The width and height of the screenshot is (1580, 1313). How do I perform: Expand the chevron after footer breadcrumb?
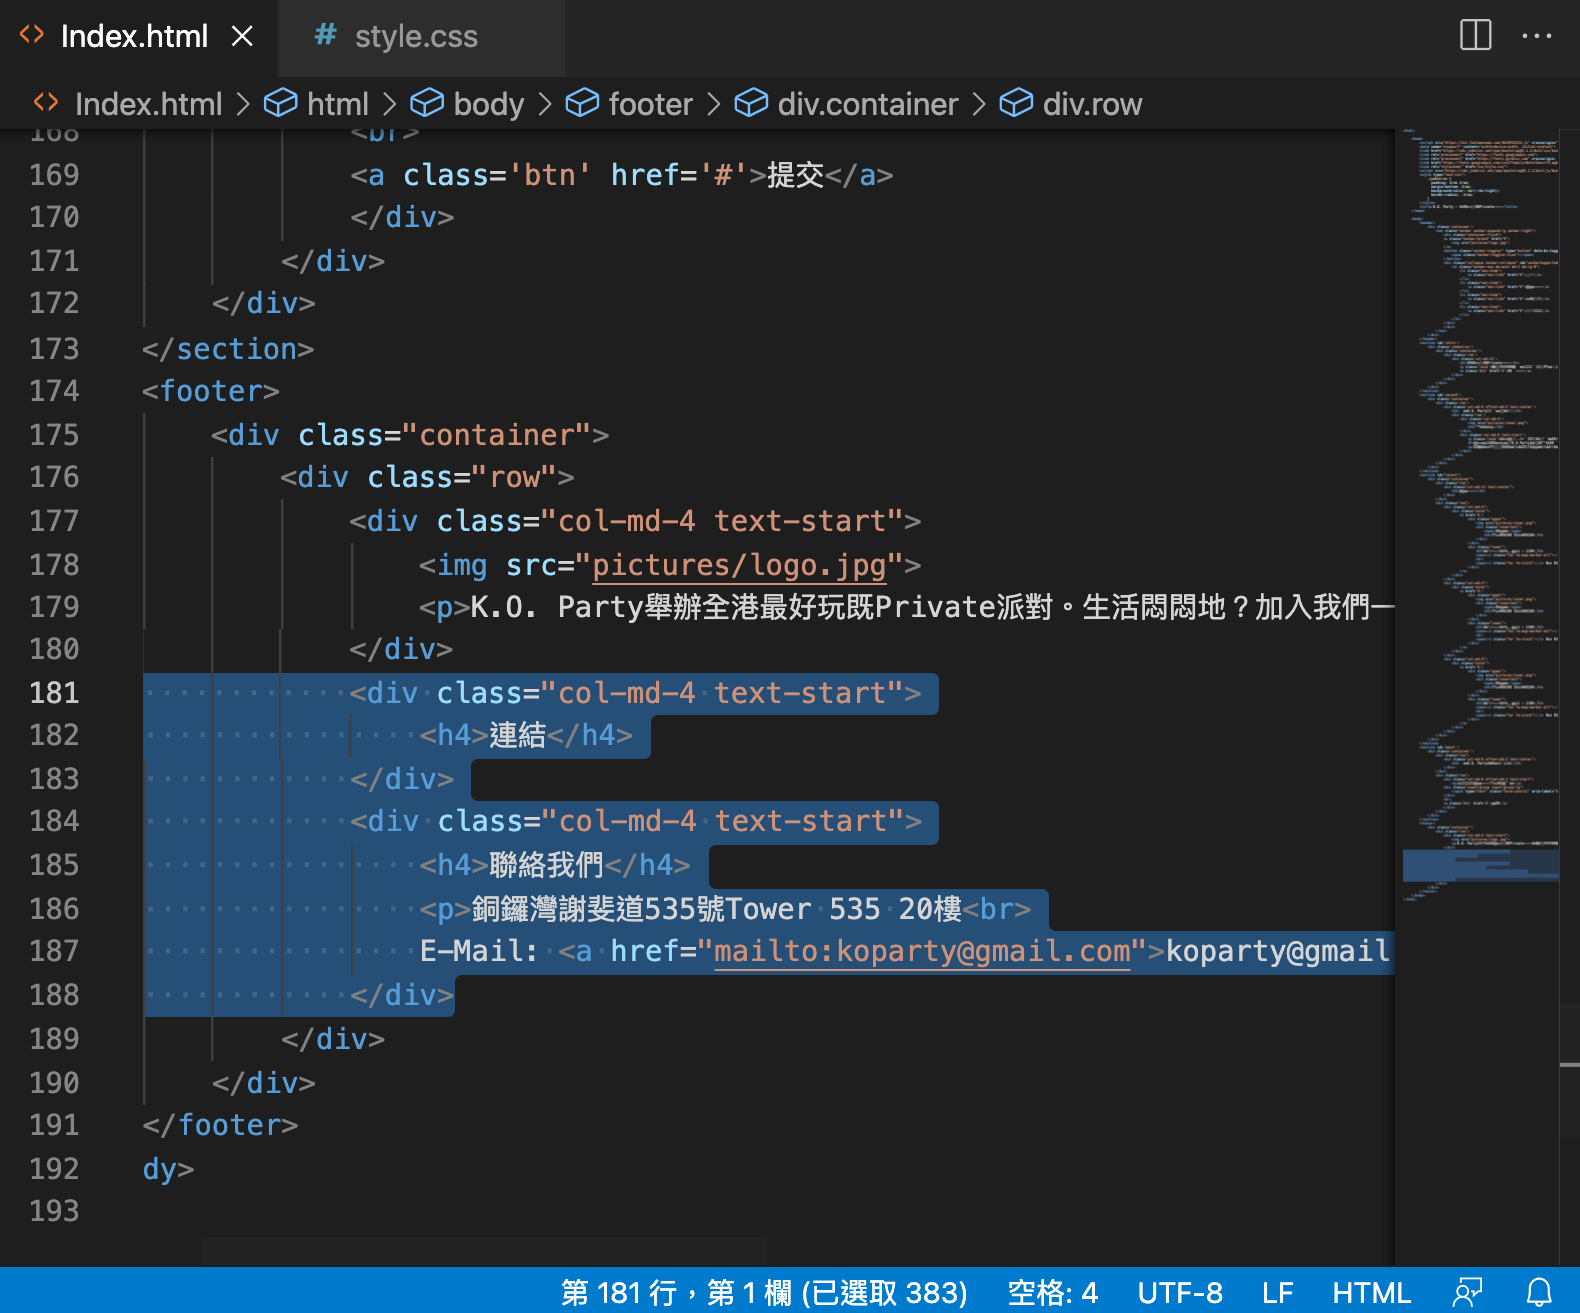[713, 104]
